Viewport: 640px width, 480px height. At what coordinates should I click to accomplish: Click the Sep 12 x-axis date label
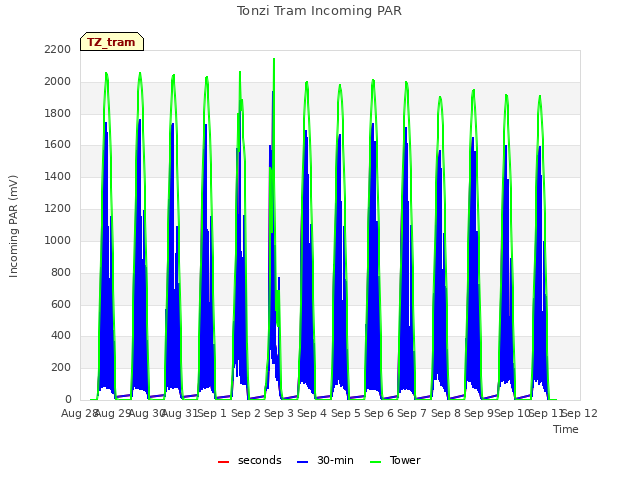(x=580, y=413)
